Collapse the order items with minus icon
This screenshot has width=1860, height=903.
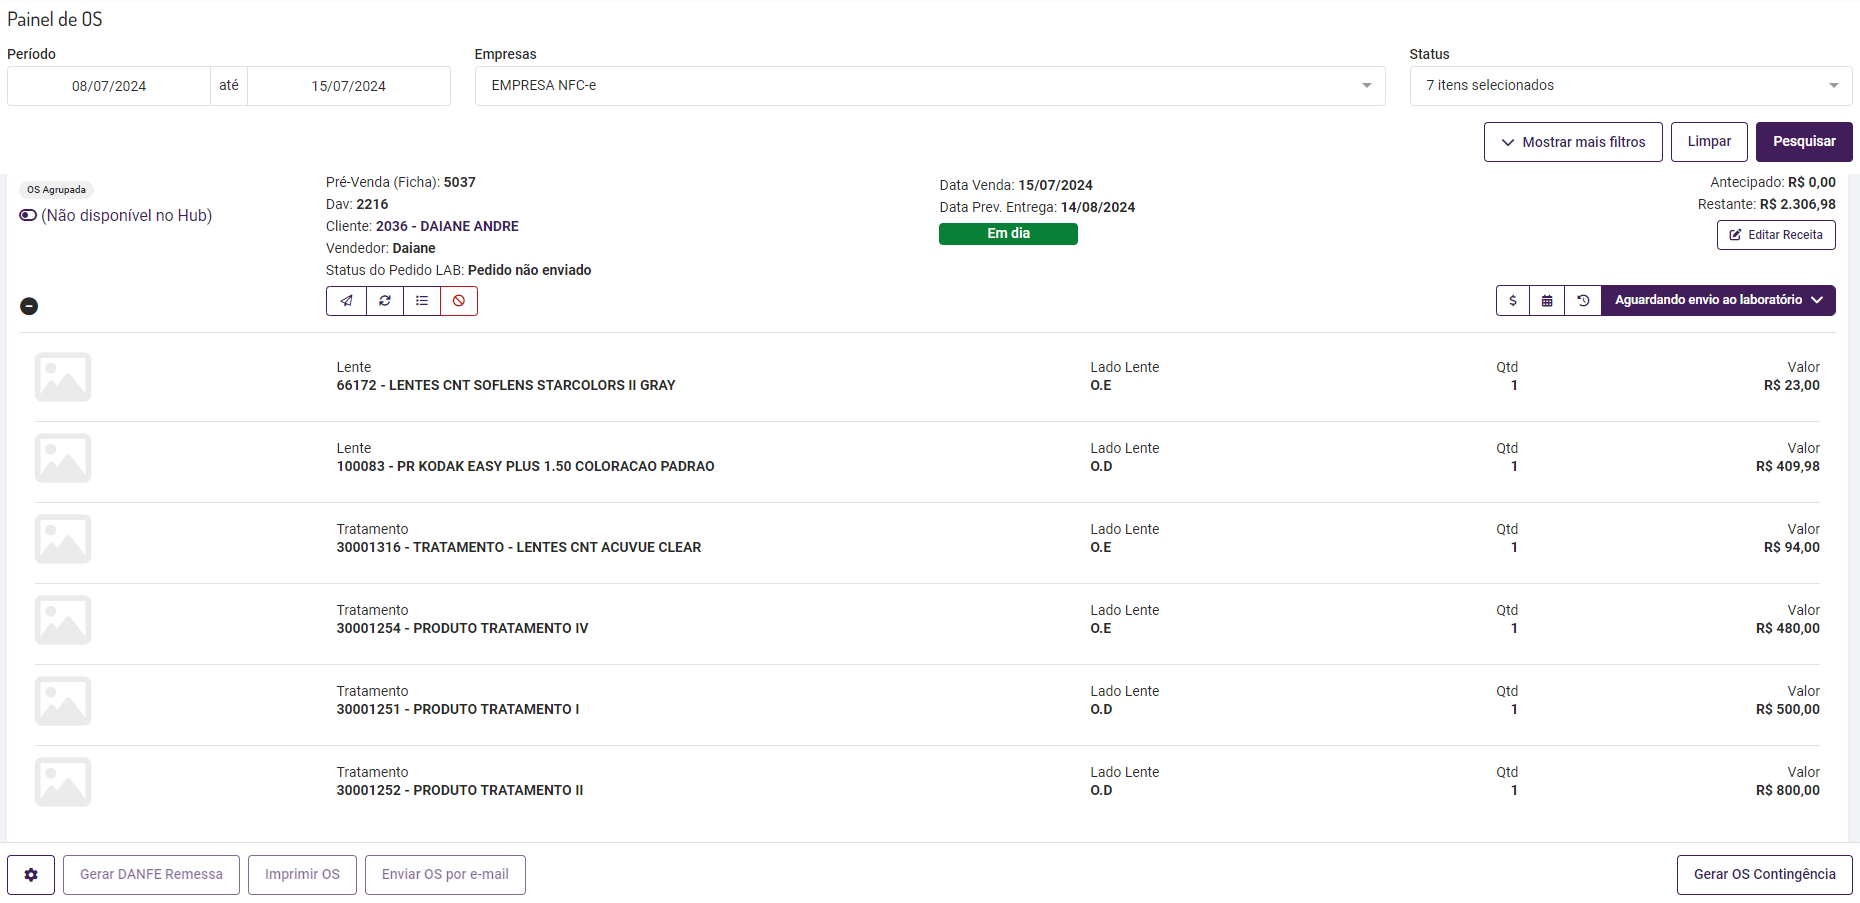pyautogui.click(x=29, y=306)
